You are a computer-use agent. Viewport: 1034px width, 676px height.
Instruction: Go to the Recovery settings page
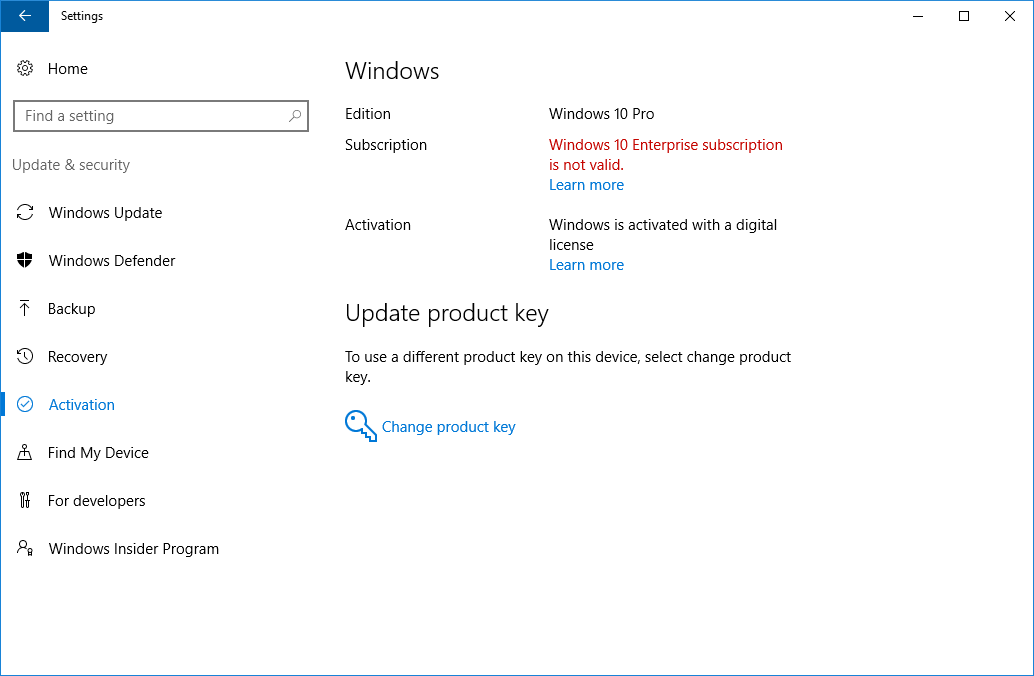click(x=77, y=357)
